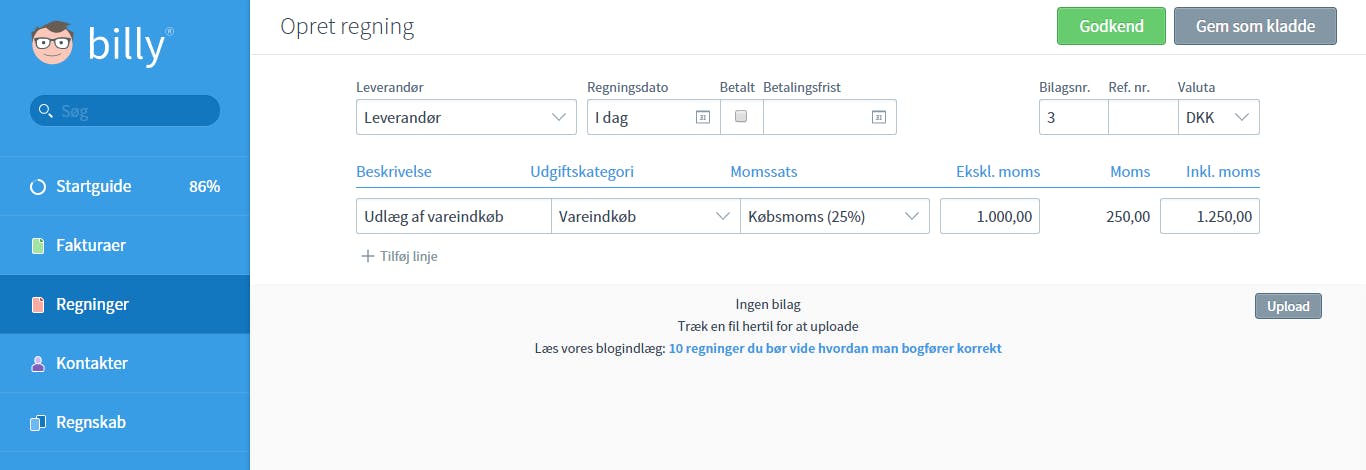Click the Ref. nr. input field
1366x470 pixels.
1143,117
